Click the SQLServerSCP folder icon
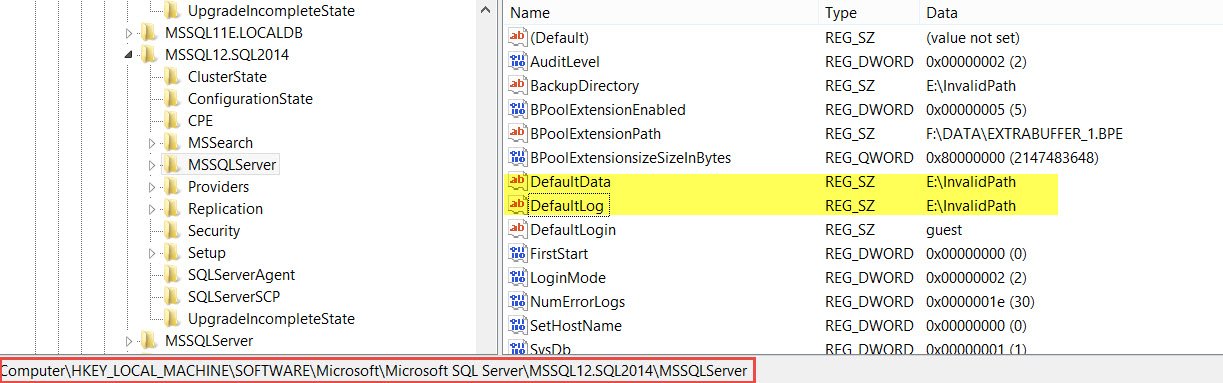This screenshot has height=383, width=1223. 171,297
